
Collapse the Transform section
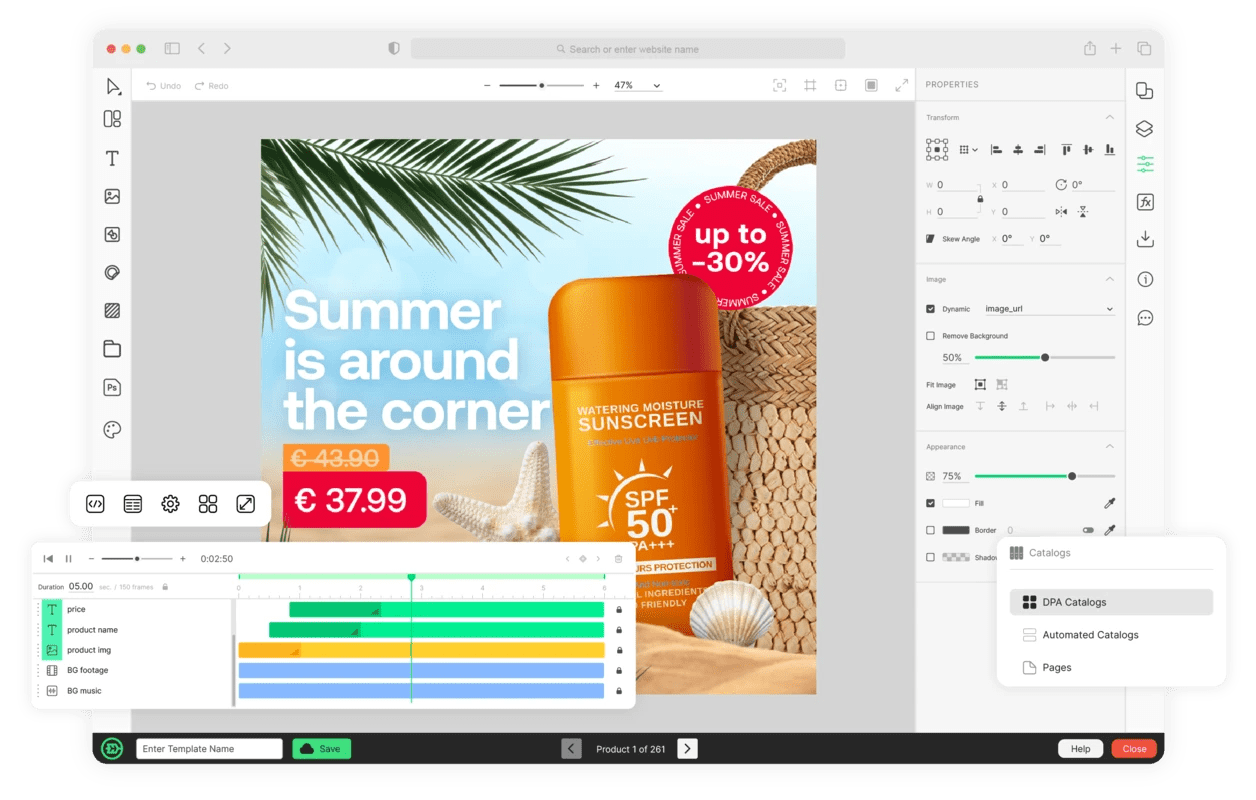[1109, 118]
